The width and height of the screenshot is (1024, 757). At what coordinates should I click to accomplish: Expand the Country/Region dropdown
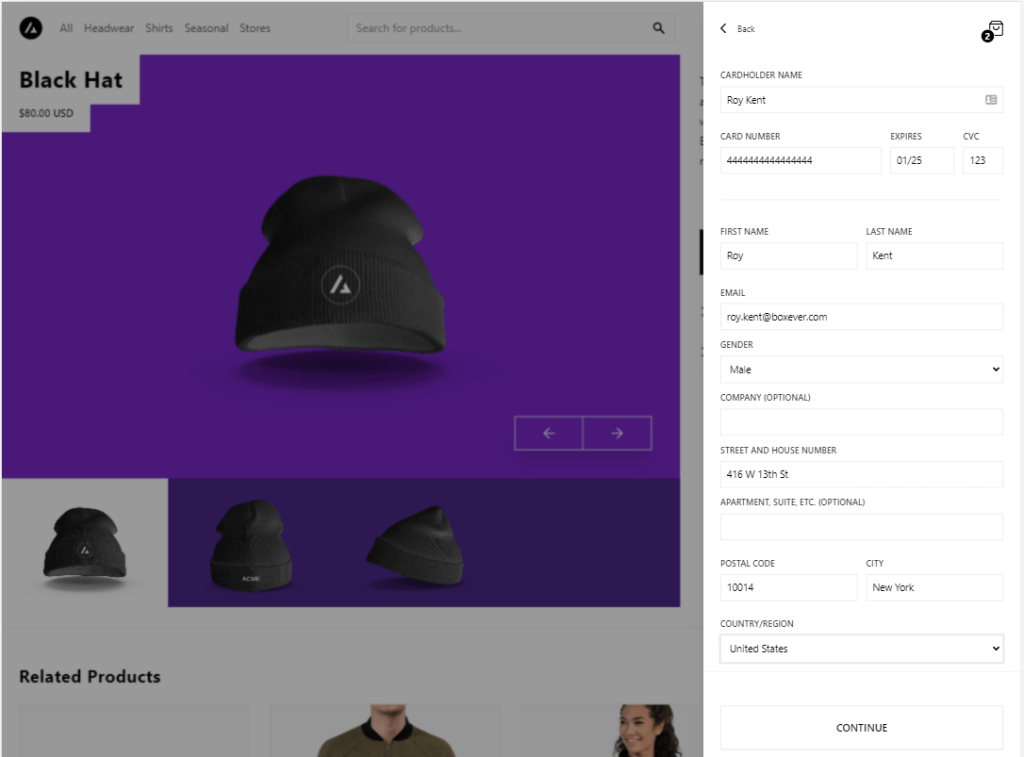point(861,649)
